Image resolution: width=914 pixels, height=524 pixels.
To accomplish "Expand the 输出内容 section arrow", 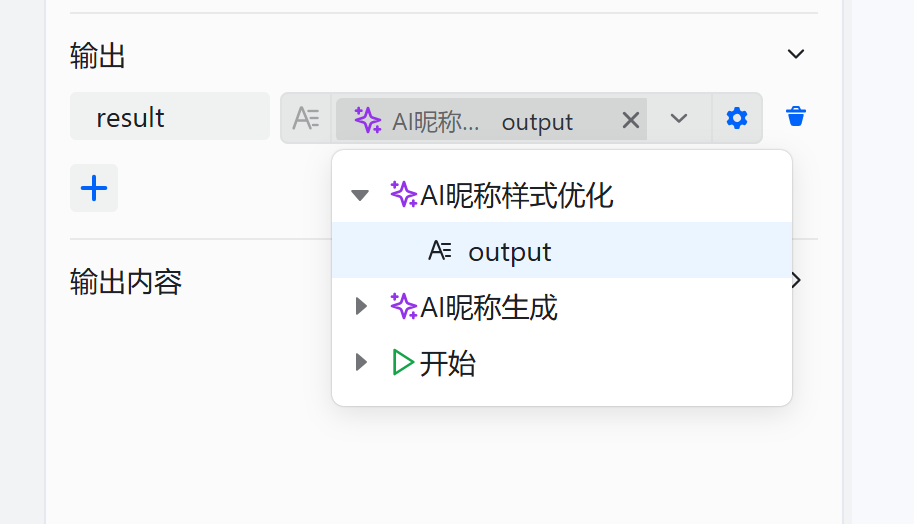I will point(796,280).
